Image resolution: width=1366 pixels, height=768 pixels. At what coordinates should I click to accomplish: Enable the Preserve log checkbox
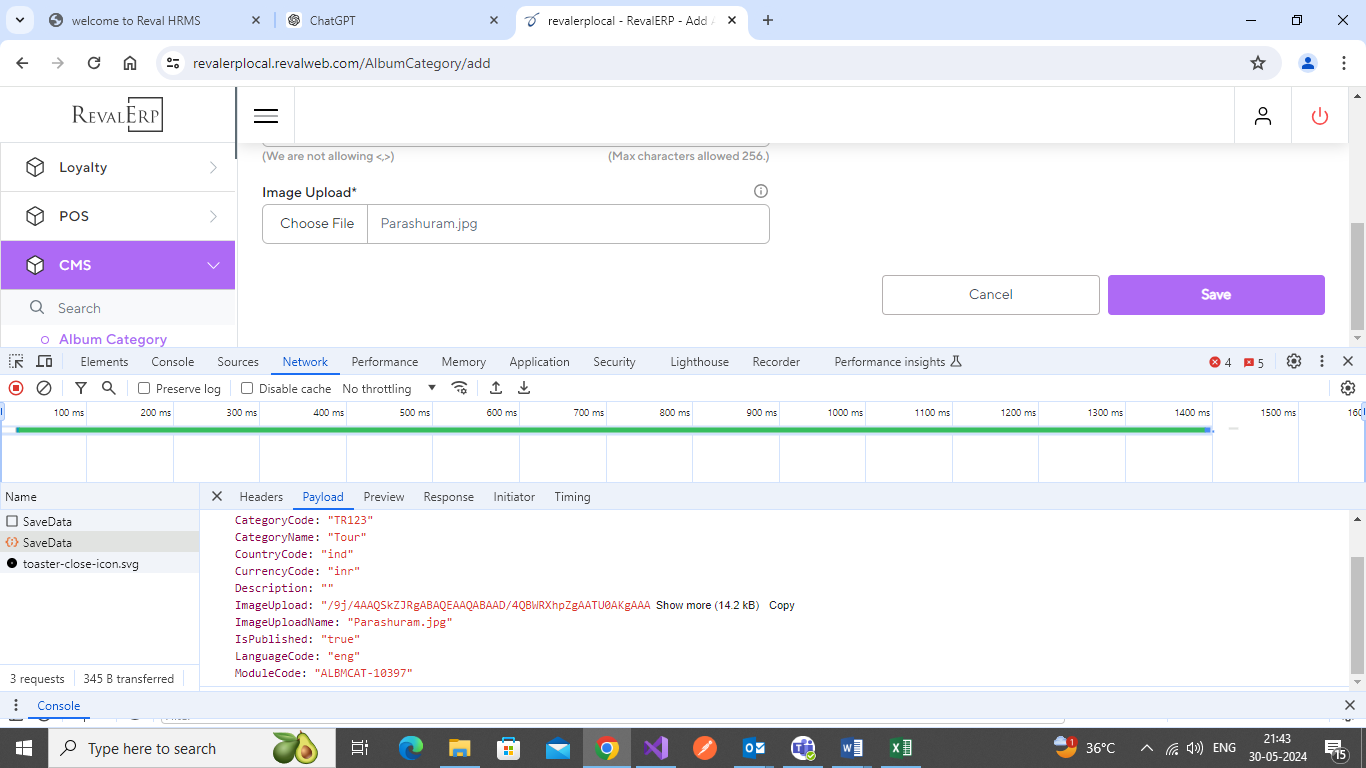(144, 388)
